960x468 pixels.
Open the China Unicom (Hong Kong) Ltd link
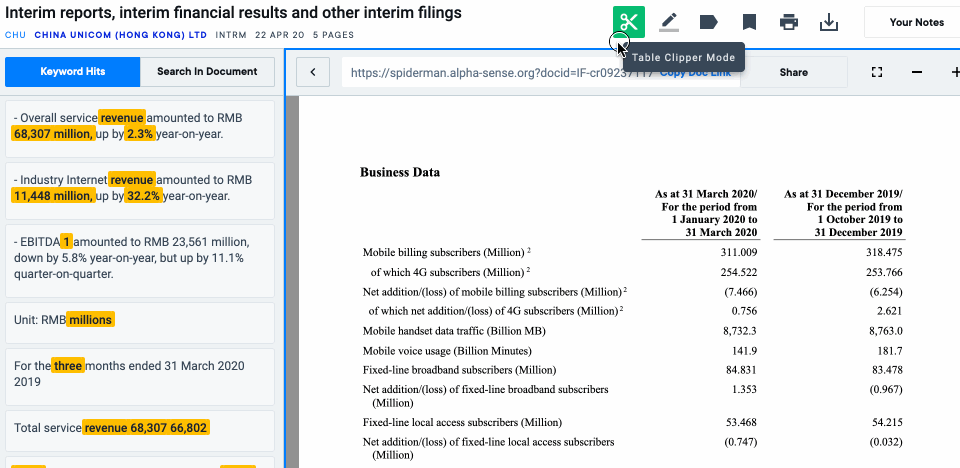pyautogui.click(x=120, y=35)
